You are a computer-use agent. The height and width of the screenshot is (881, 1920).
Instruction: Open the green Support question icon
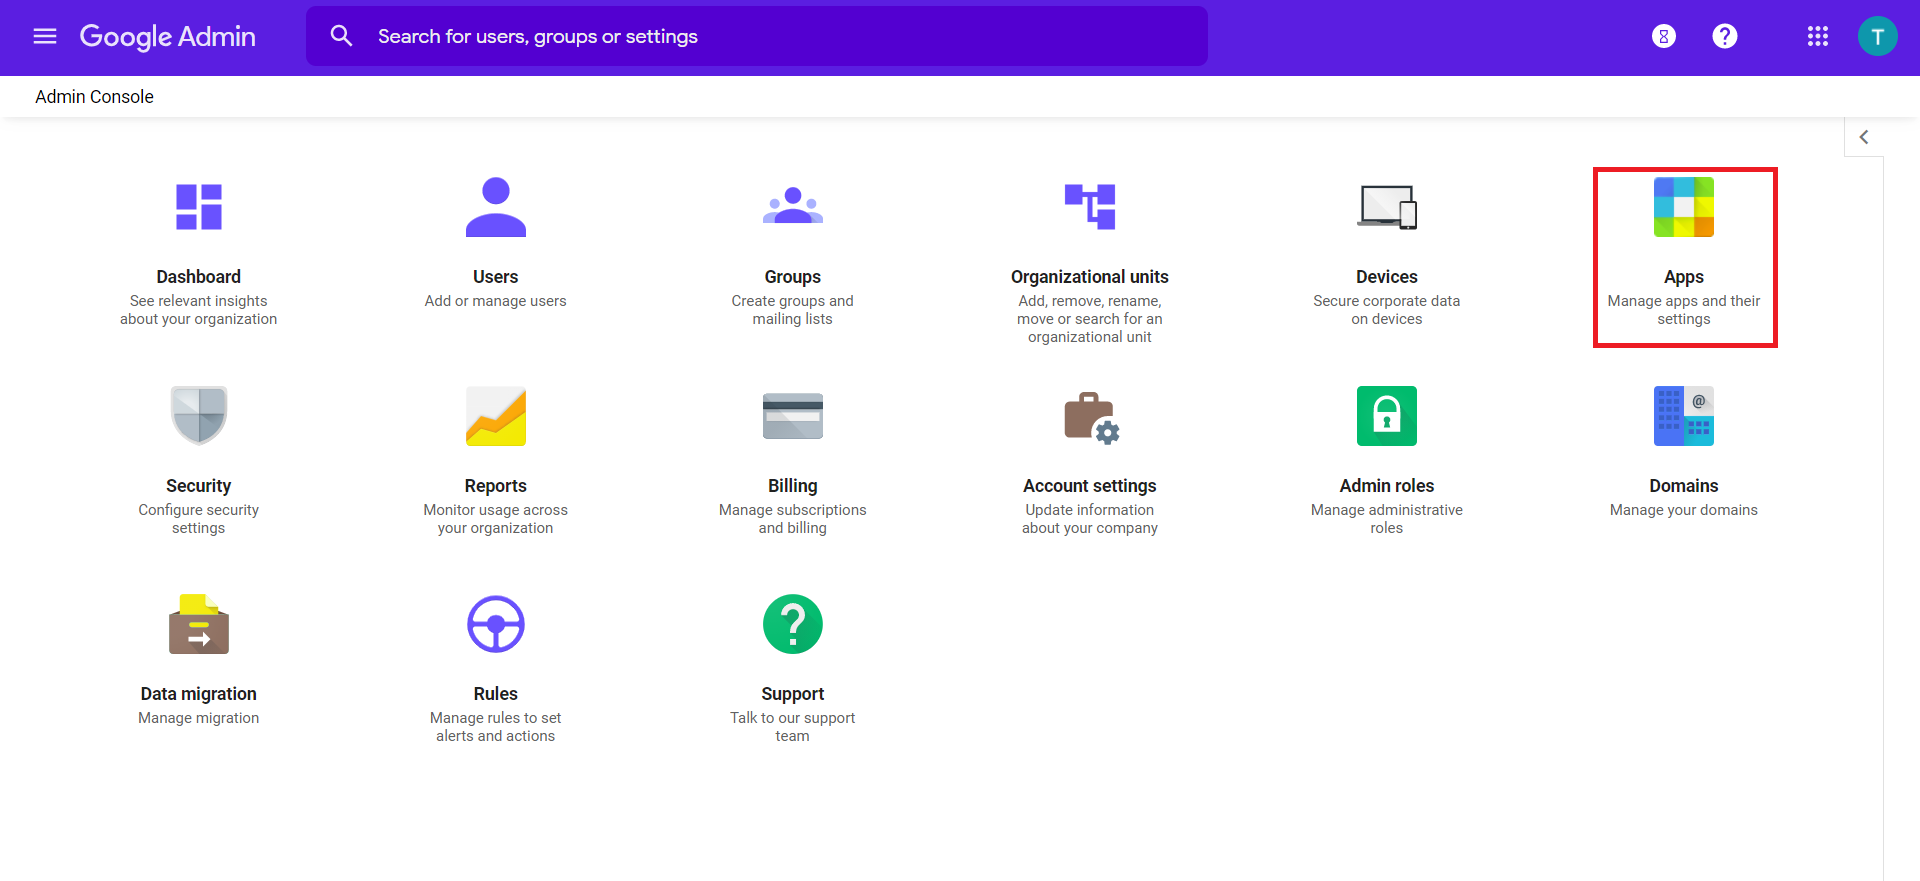point(793,624)
